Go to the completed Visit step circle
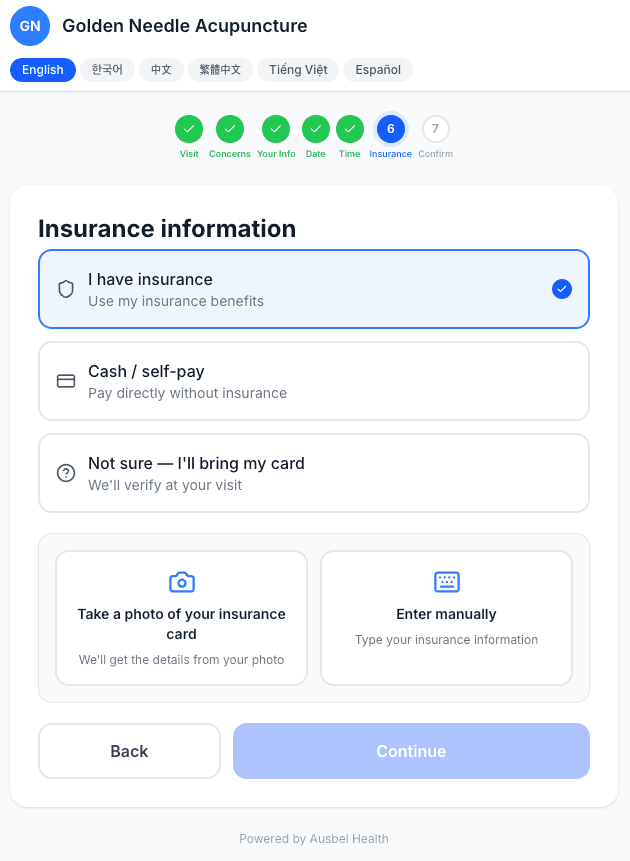630x861 pixels. pos(189,129)
